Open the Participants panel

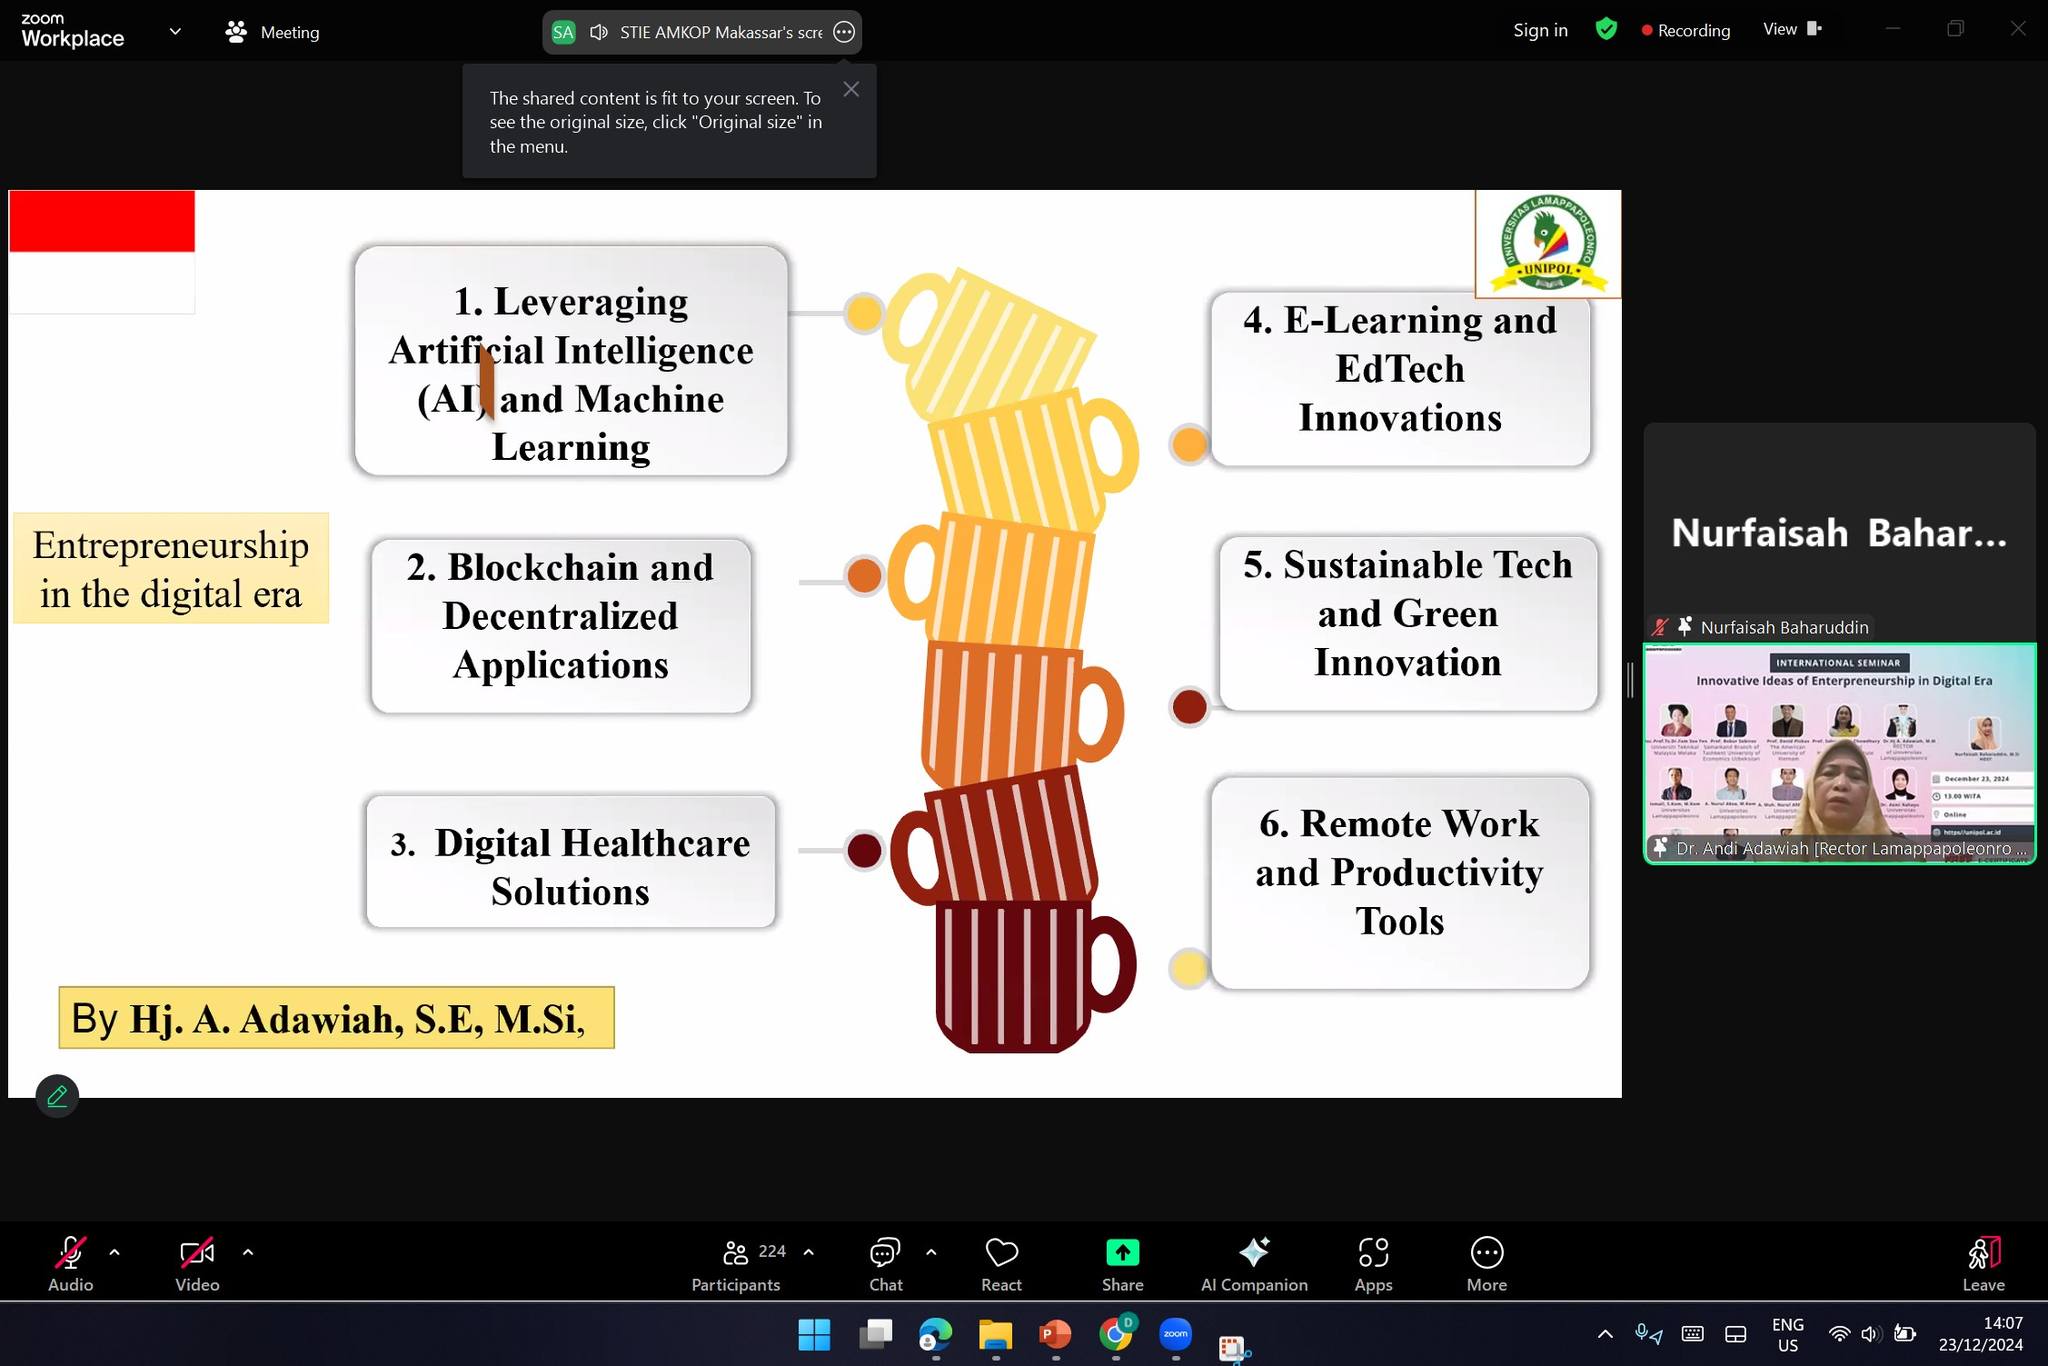736,1264
